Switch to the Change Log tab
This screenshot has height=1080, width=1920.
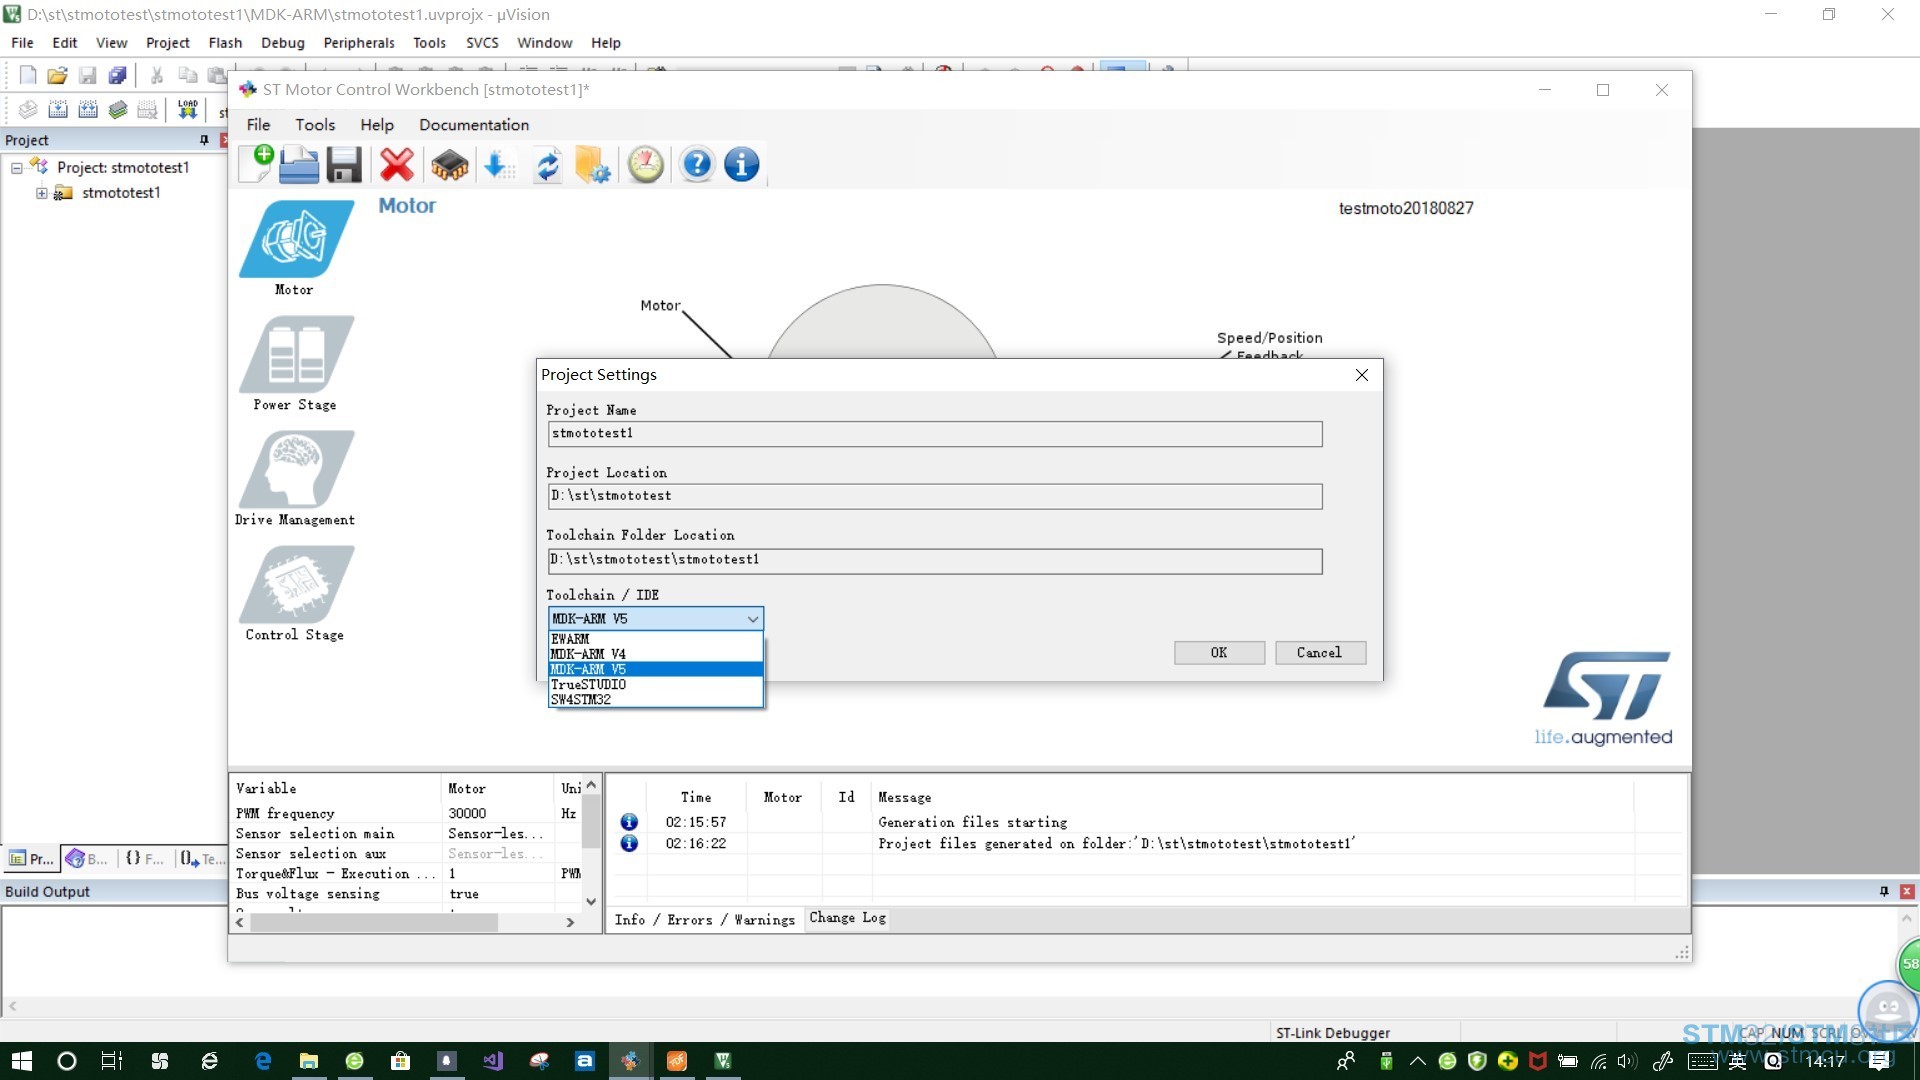coord(847,918)
